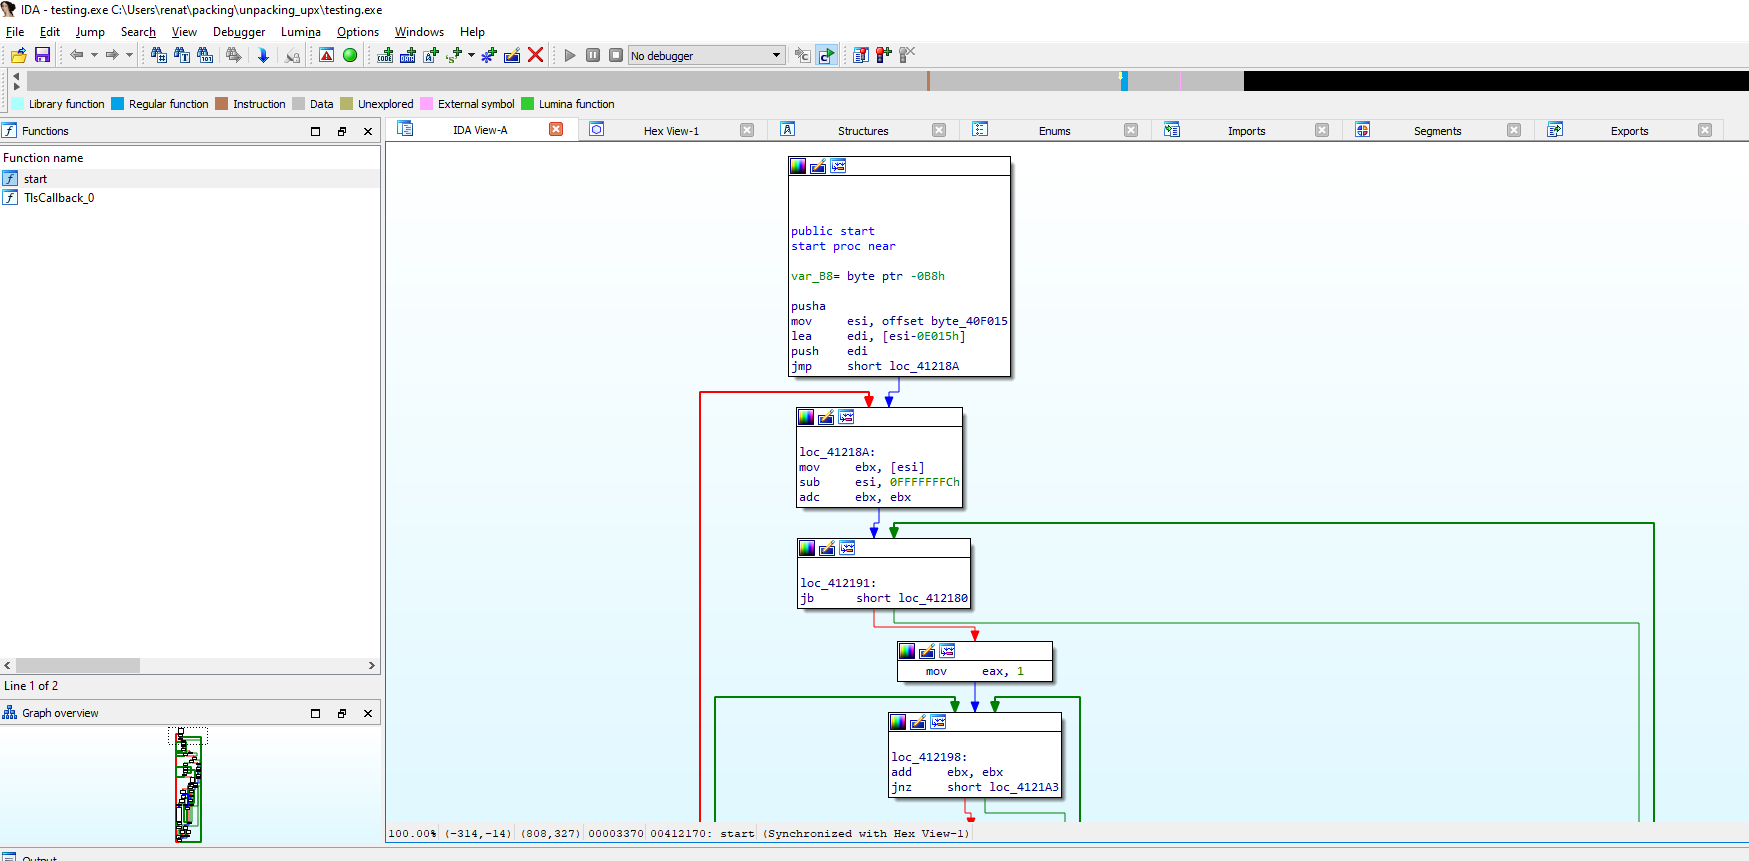Jump back with the left arrow icon
The height and width of the screenshot is (861, 1749).
click(x=76, y=55)
